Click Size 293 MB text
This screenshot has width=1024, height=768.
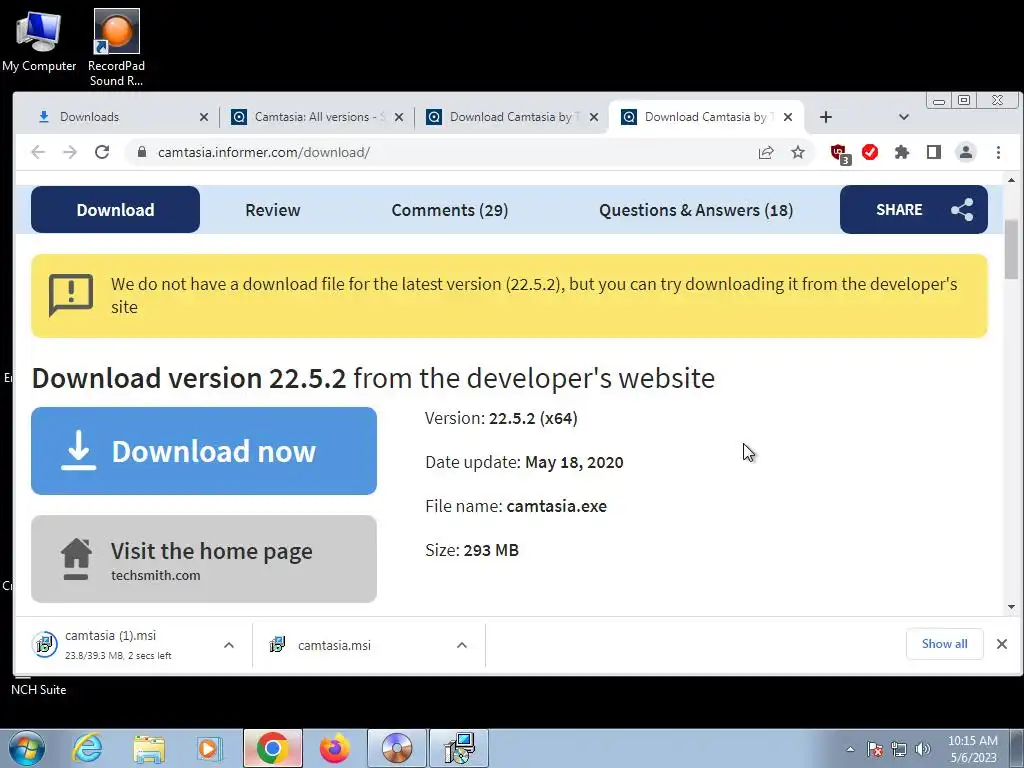tap(472, 550)
